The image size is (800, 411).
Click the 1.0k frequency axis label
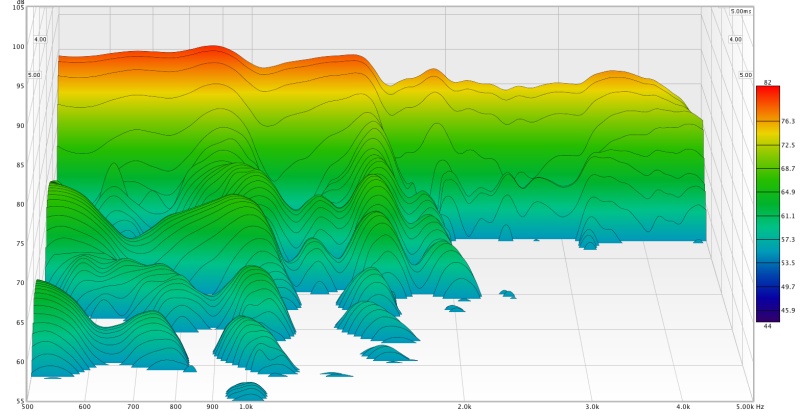tap(245, 407)
